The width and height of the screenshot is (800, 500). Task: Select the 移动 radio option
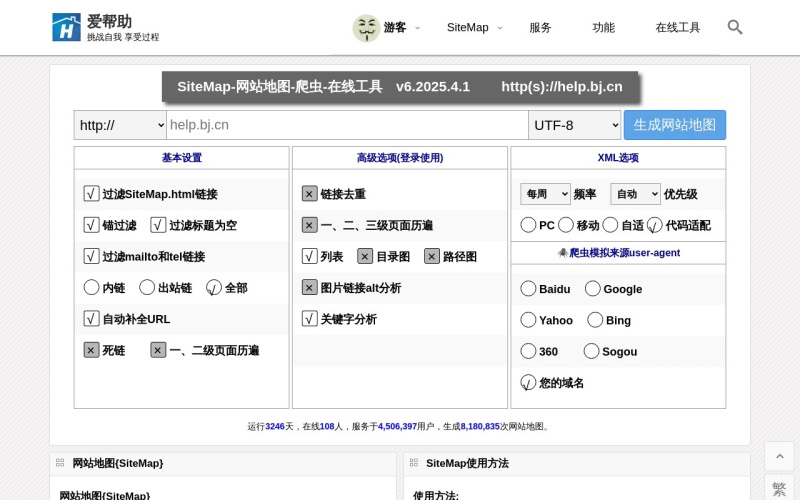click(x=566, y=225)
